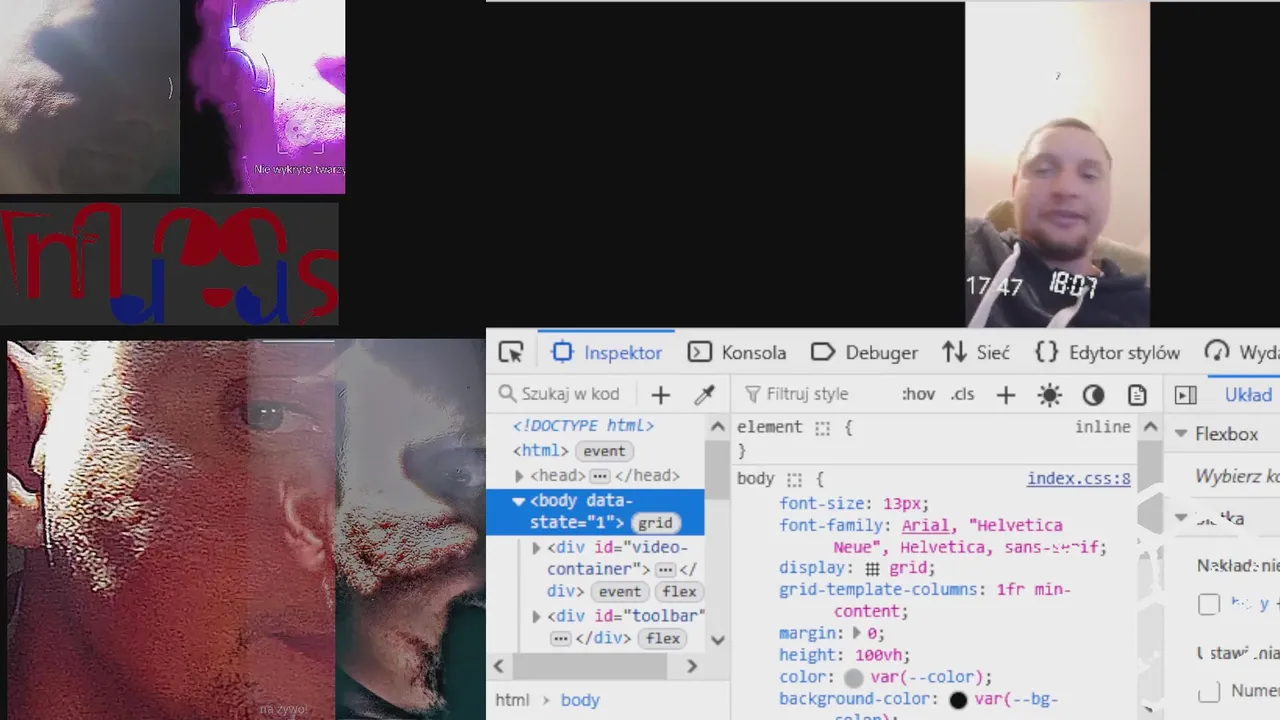
Task: Click the ellipsis inside toolbar div
Action: [x=561, y=638]
